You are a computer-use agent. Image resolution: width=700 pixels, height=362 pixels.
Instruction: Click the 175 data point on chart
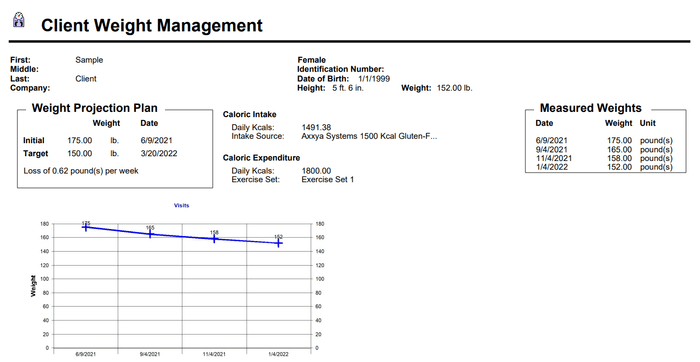86,227
